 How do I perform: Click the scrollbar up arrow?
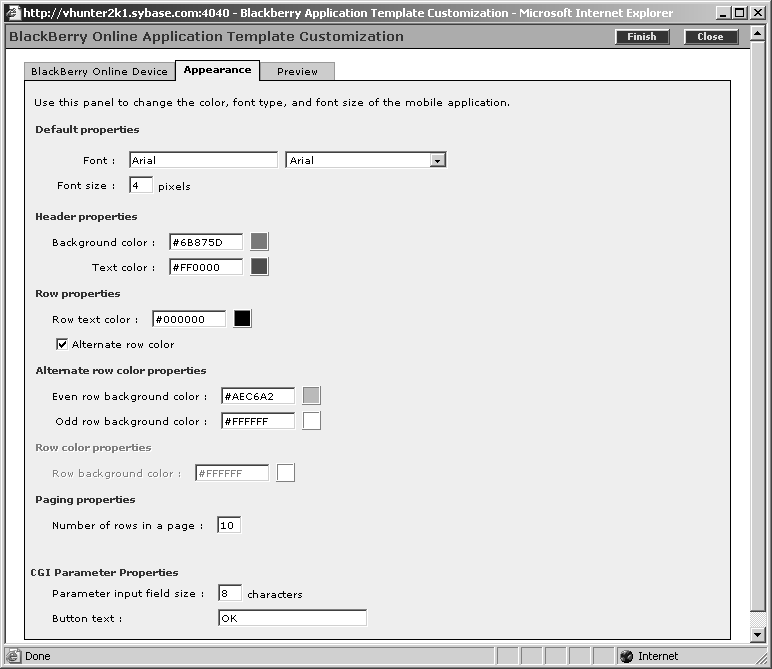click(x=758, y=33)
